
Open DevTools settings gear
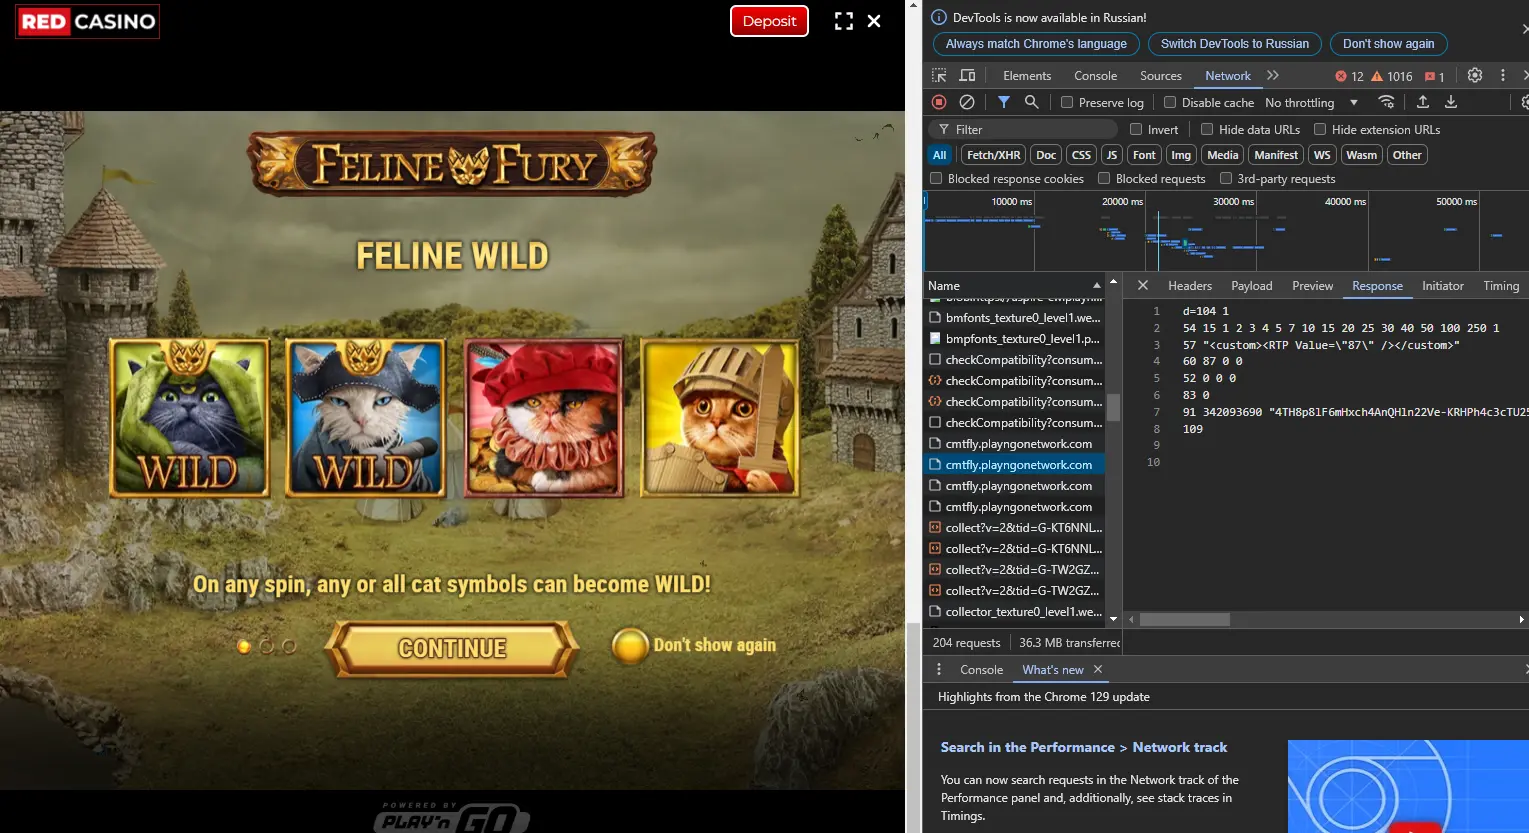[x=1475, y=75]
